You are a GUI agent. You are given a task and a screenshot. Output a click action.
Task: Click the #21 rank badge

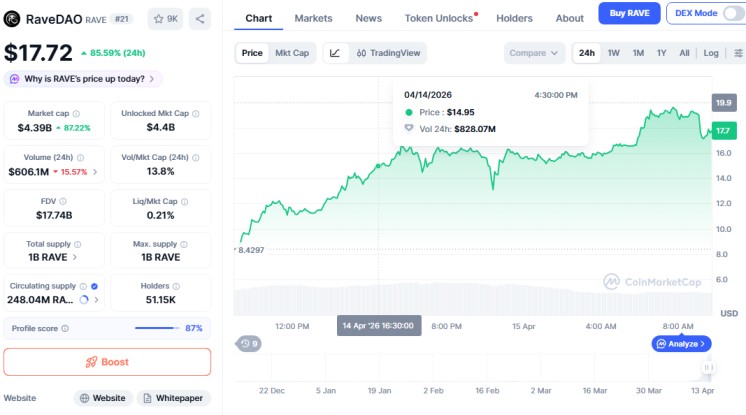pyautogui.click(x=122, y=19)
